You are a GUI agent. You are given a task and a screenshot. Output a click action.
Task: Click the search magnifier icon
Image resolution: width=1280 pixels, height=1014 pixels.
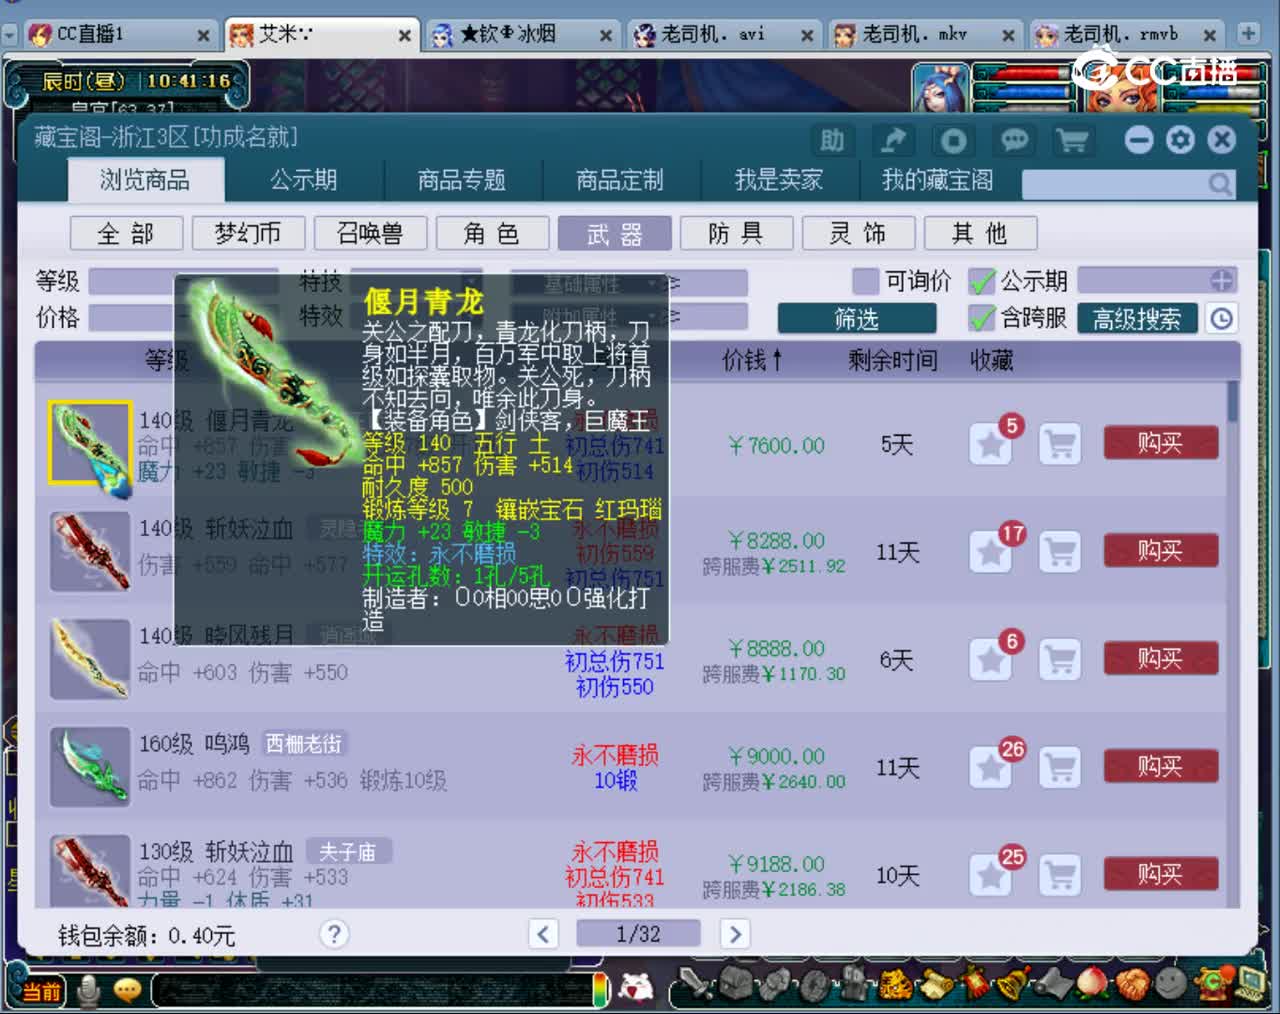[x=1219, y=184]
